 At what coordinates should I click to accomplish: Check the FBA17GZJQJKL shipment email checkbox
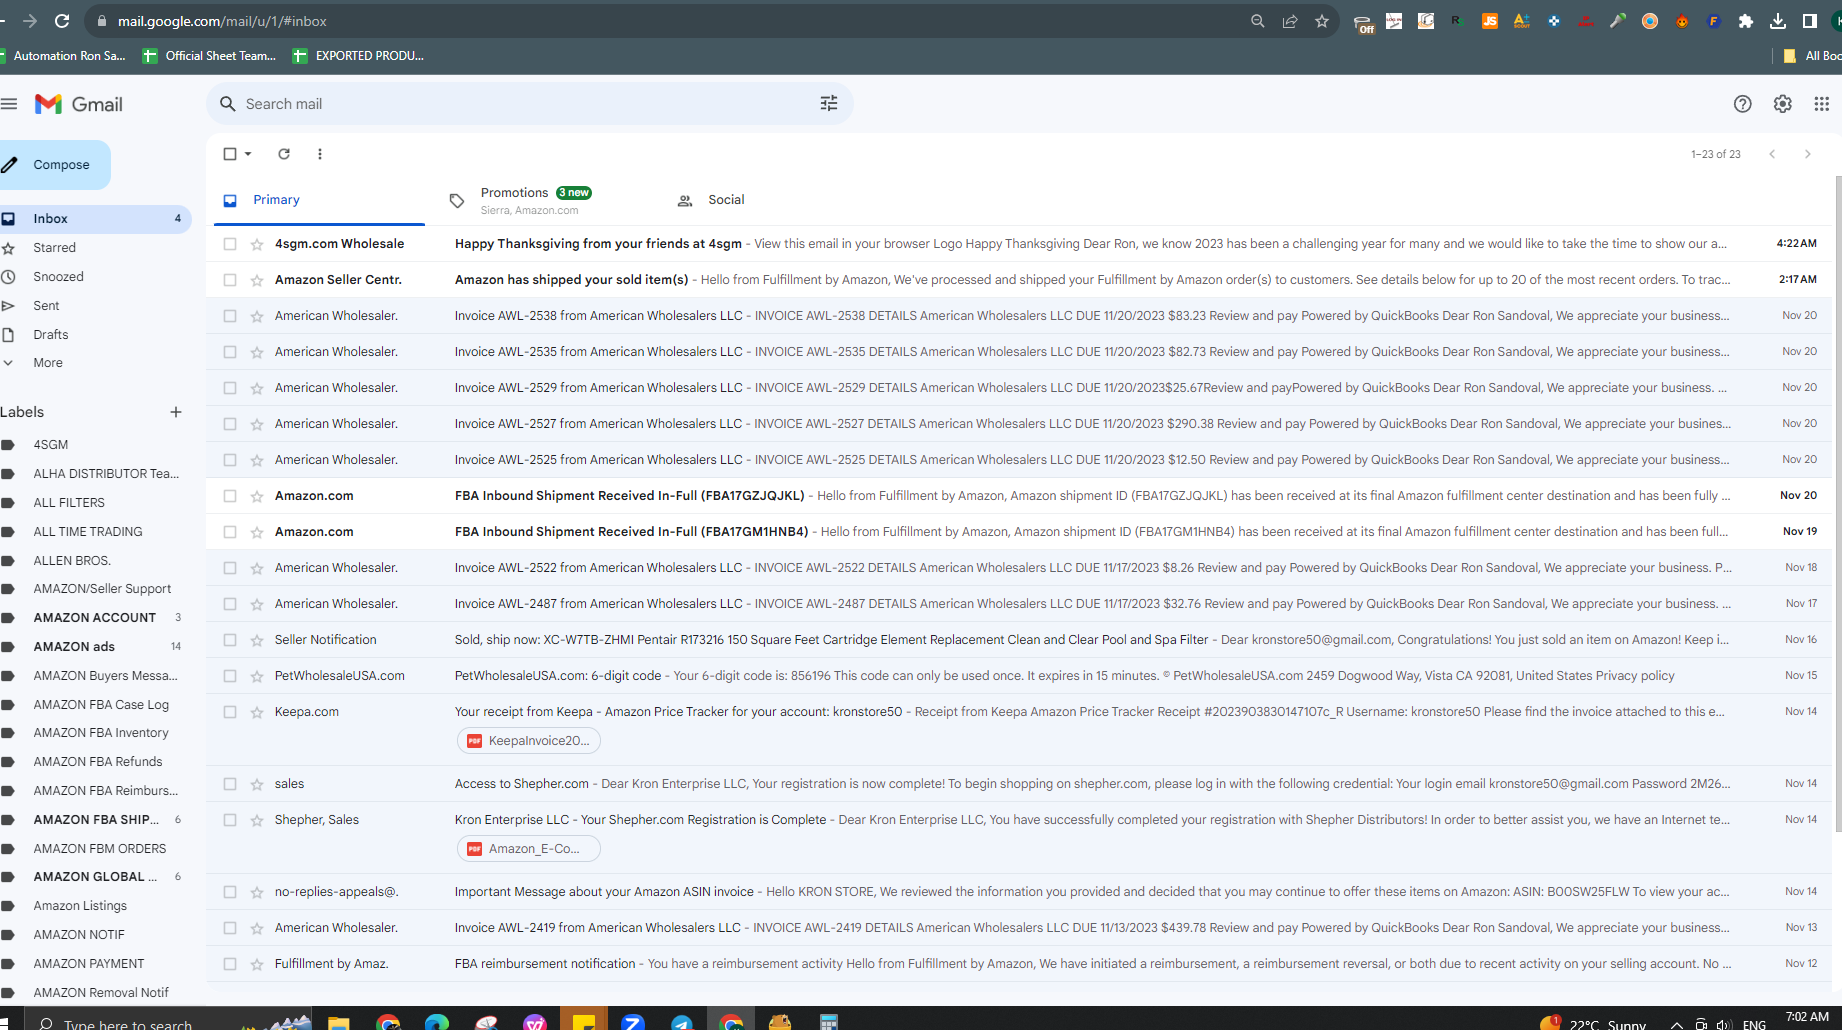(230, 496)
